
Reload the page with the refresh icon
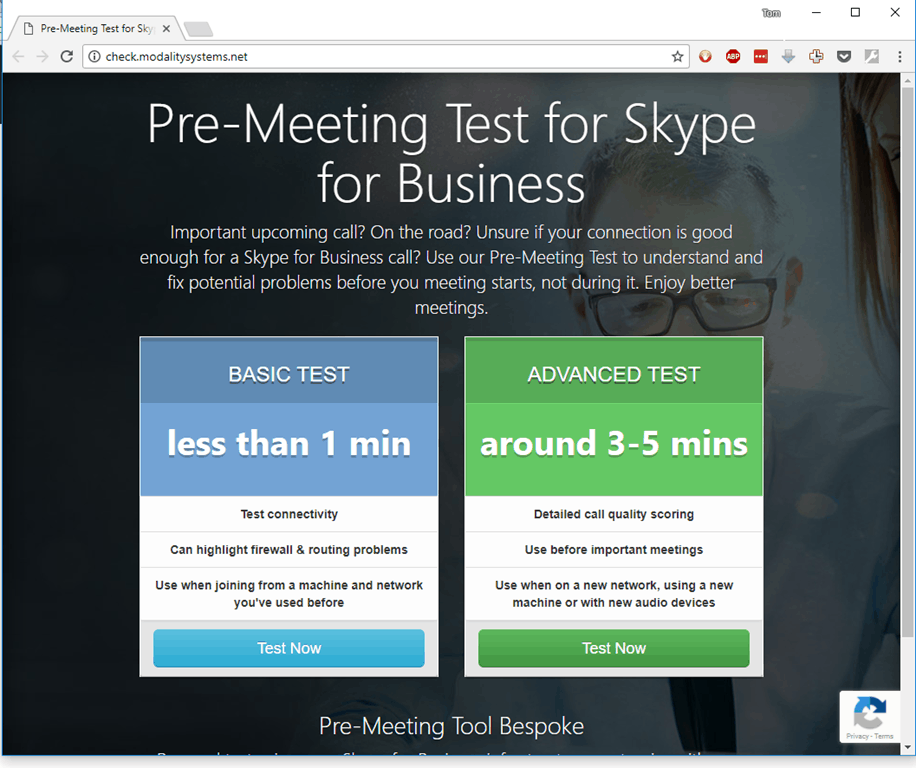[67, 57]
